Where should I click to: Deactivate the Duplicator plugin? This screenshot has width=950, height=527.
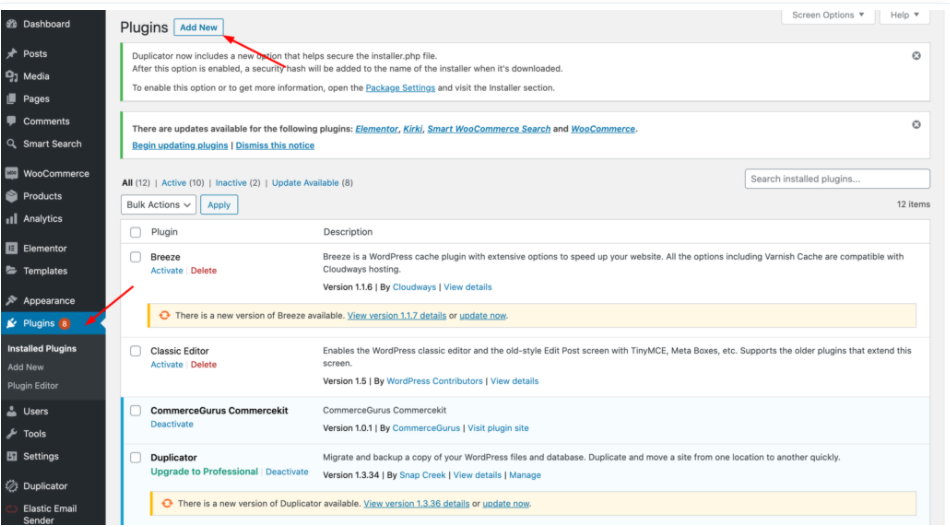click(287, 471)
